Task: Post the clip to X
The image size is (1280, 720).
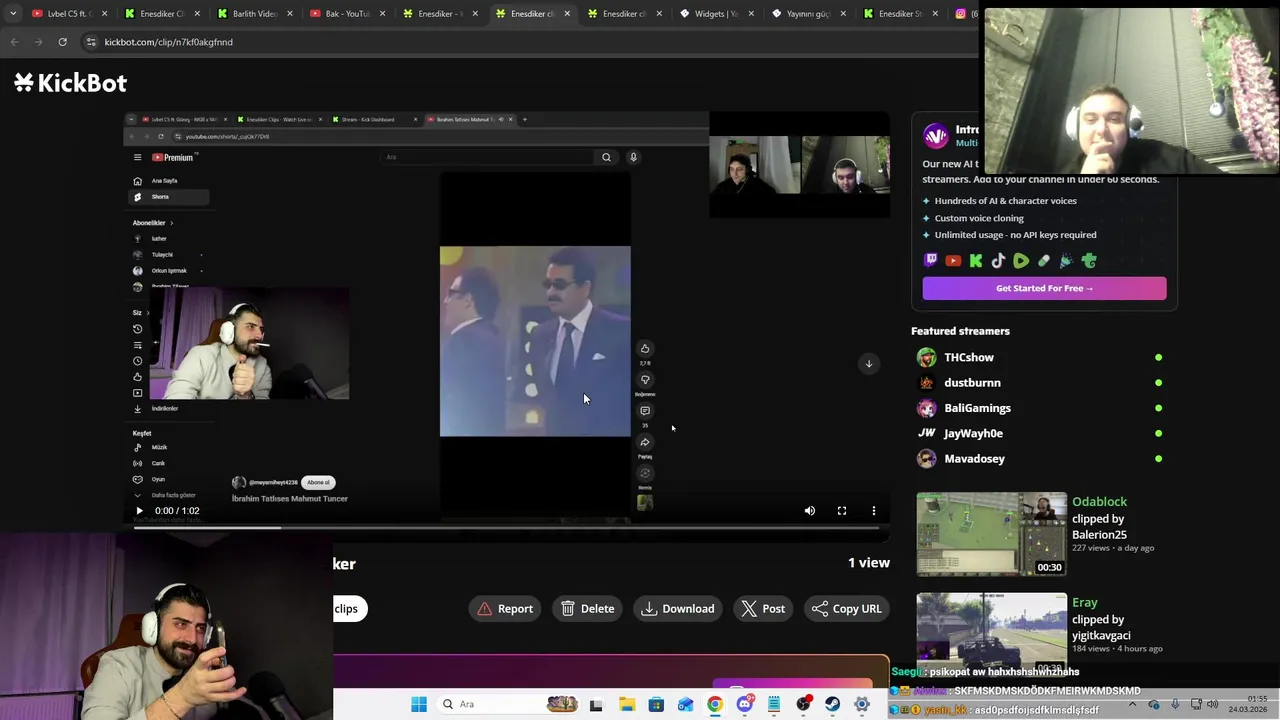Action: 763,609
